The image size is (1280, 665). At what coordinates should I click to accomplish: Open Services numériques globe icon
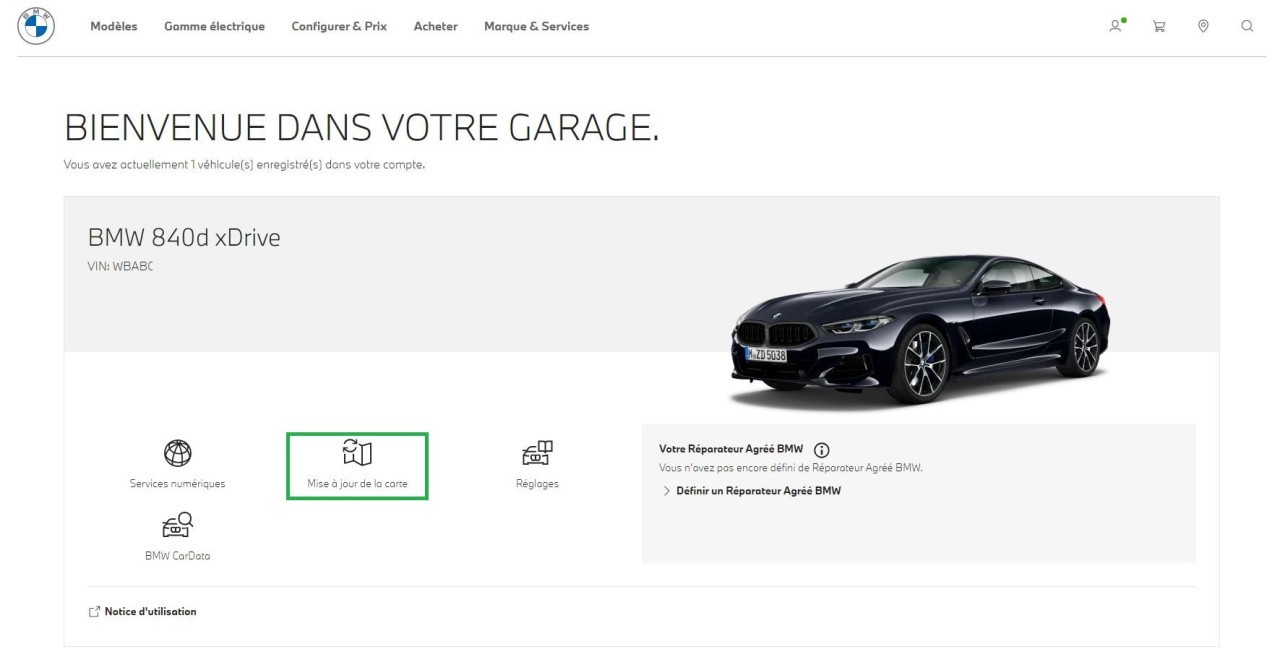177,454
